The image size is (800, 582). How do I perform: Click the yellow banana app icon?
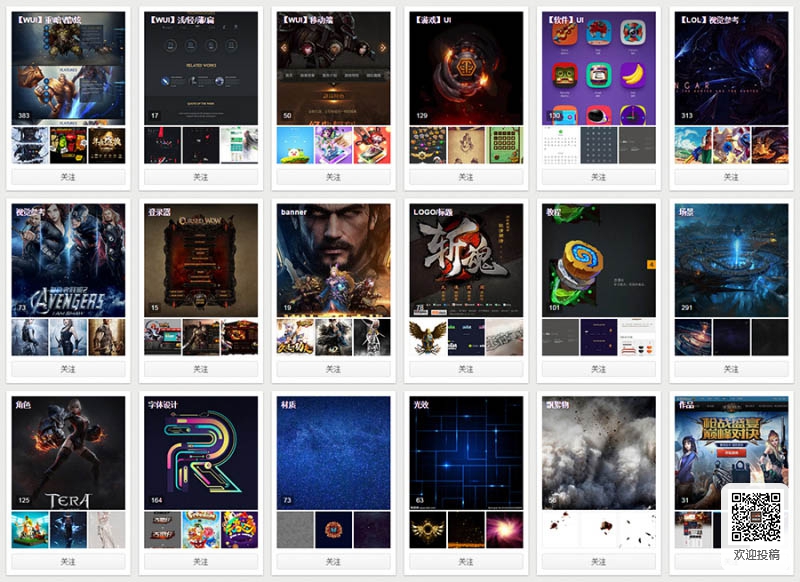[632, 75]
